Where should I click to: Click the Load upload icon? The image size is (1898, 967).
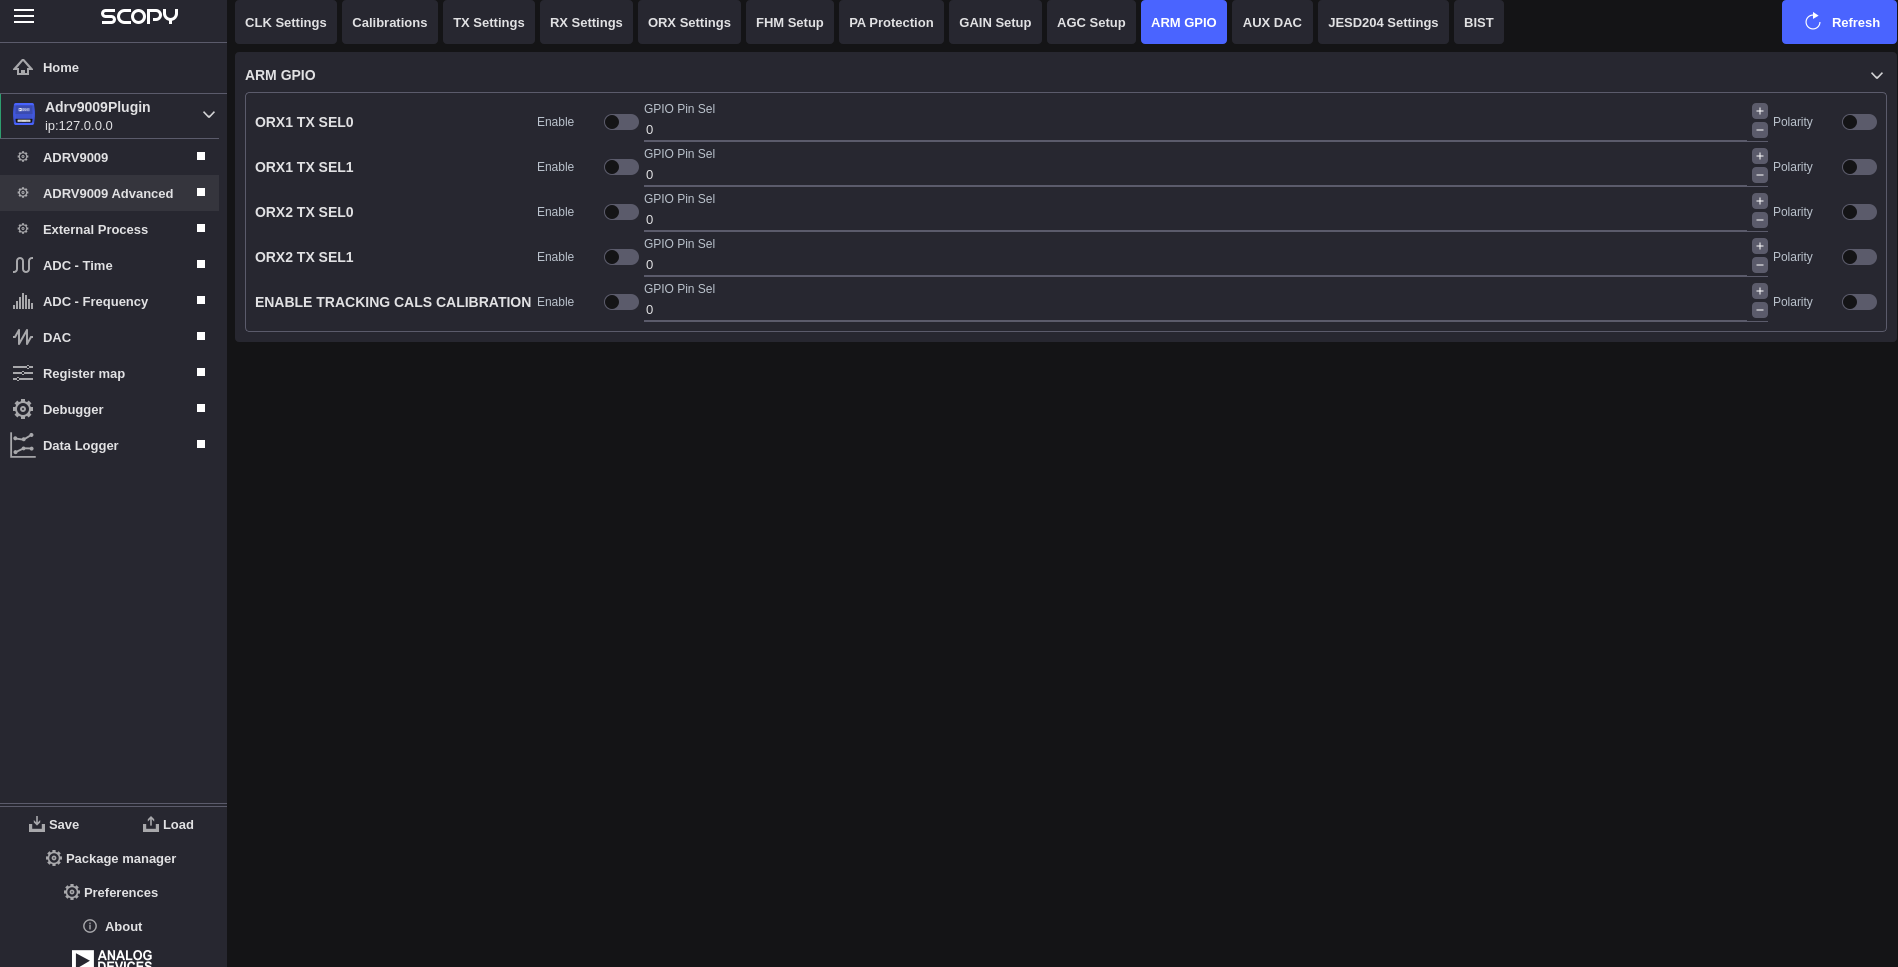pyautogui.click(x=151, y=824)
